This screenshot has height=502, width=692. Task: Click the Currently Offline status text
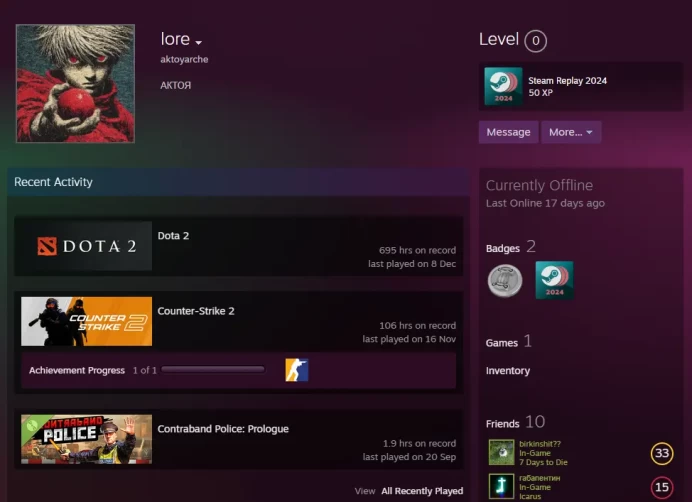point(539,185)
